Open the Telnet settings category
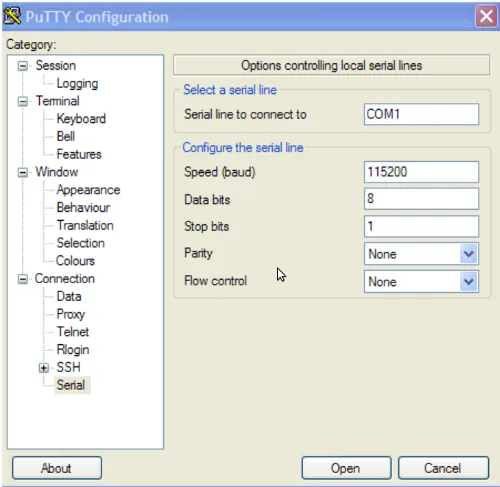This screenshot has width=500, height=487. (x=73, y=332)
